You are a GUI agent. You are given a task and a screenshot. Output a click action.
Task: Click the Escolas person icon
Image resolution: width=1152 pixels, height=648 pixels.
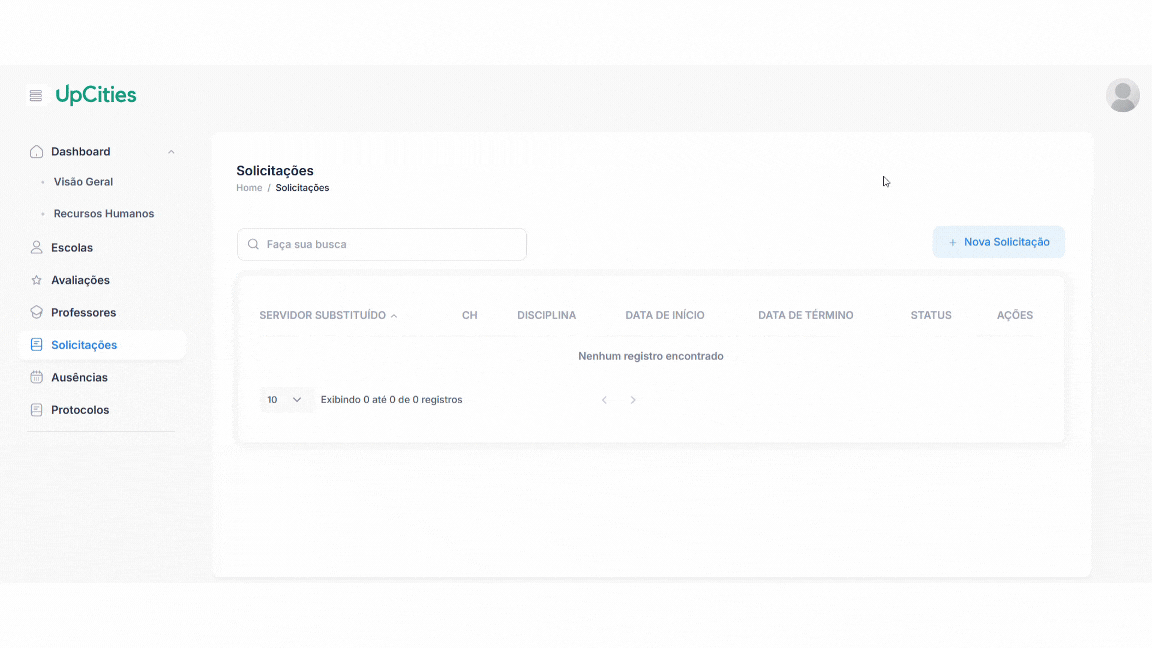tap(36, 248)
